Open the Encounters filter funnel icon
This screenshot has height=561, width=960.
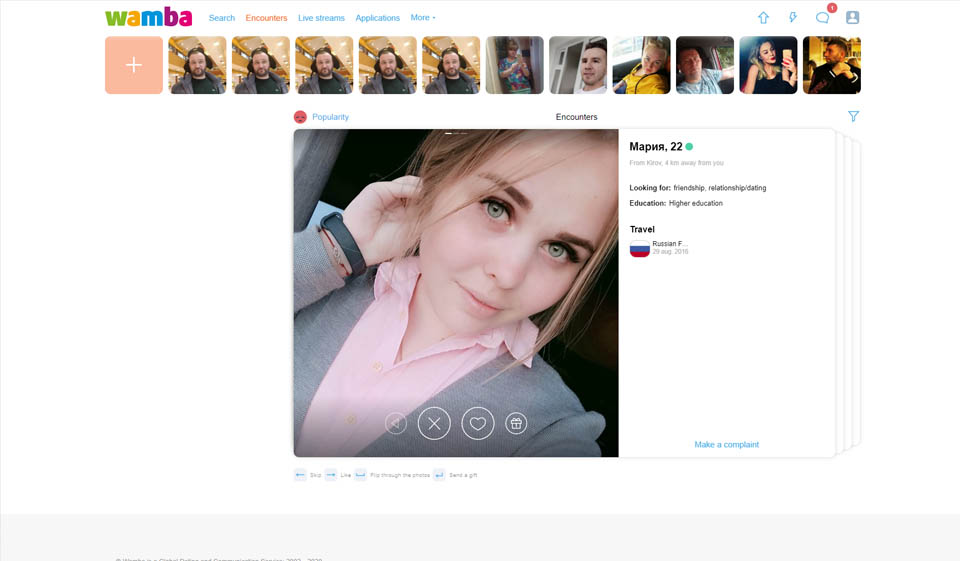pos(853,116)
